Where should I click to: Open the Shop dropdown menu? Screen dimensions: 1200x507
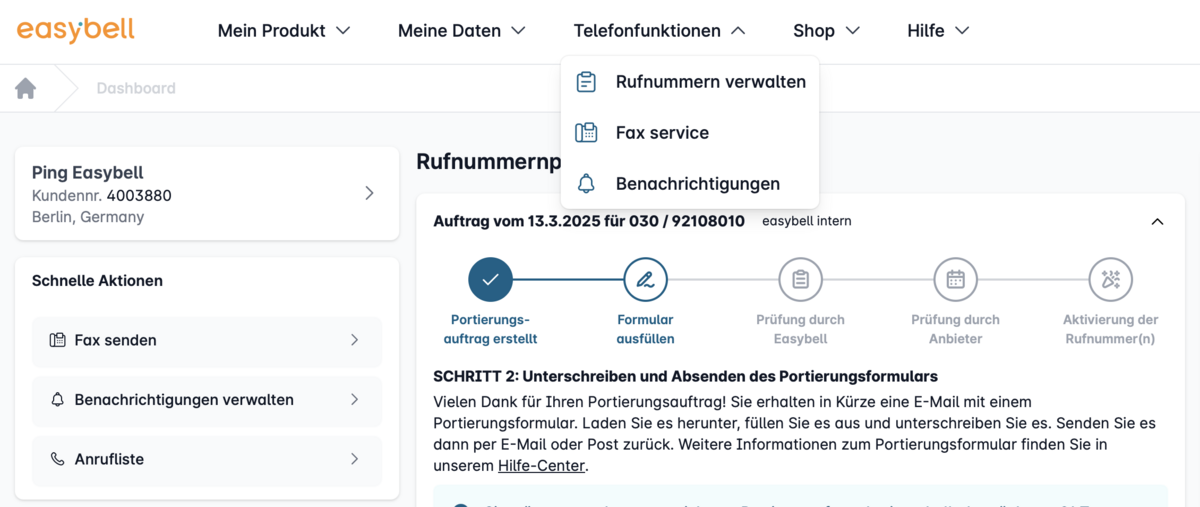point(826,31)
